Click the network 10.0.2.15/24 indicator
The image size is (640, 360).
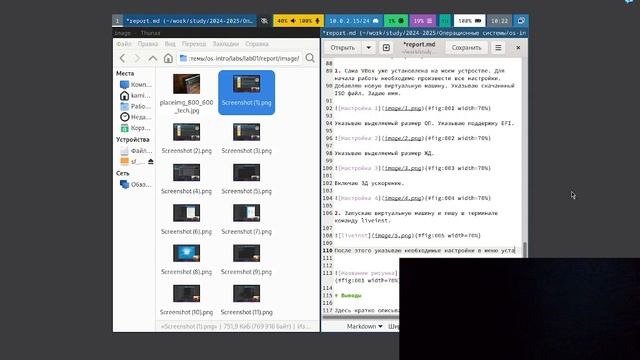354,20
